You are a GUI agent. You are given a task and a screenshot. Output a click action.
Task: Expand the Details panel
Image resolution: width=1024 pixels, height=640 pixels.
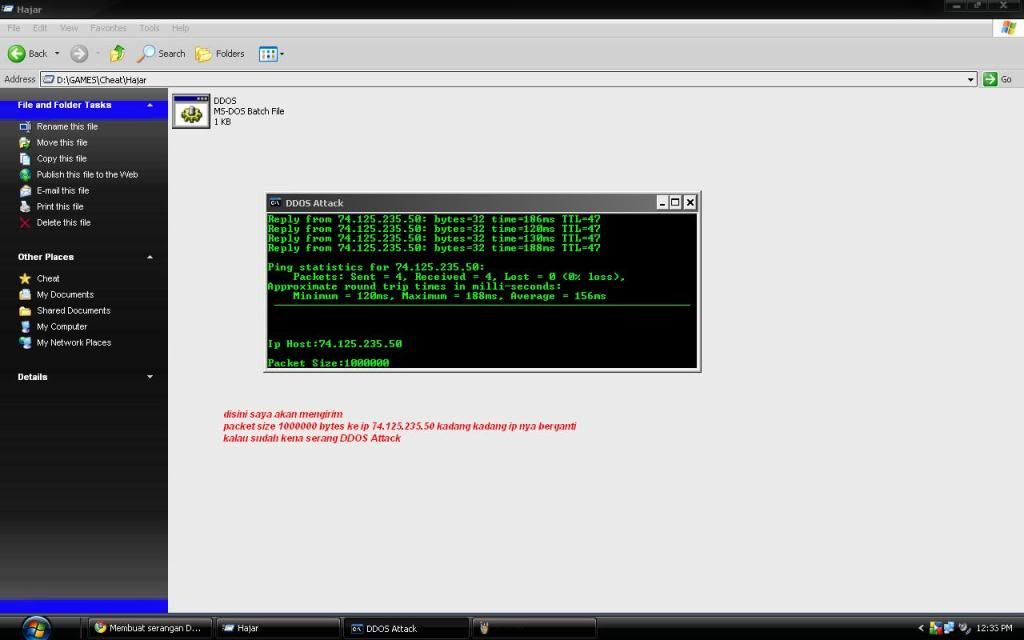click(150, 377)
